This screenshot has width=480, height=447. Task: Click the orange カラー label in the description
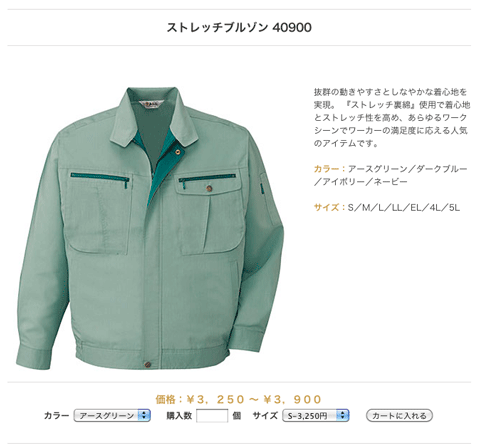326,169
